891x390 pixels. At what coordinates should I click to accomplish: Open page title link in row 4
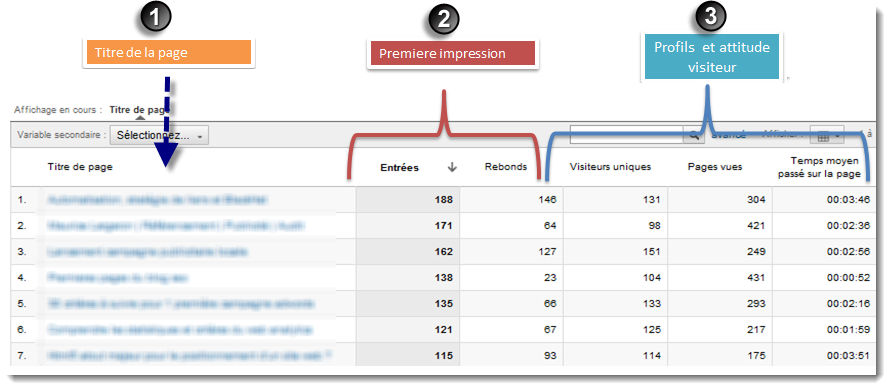[x=118, y=278]
